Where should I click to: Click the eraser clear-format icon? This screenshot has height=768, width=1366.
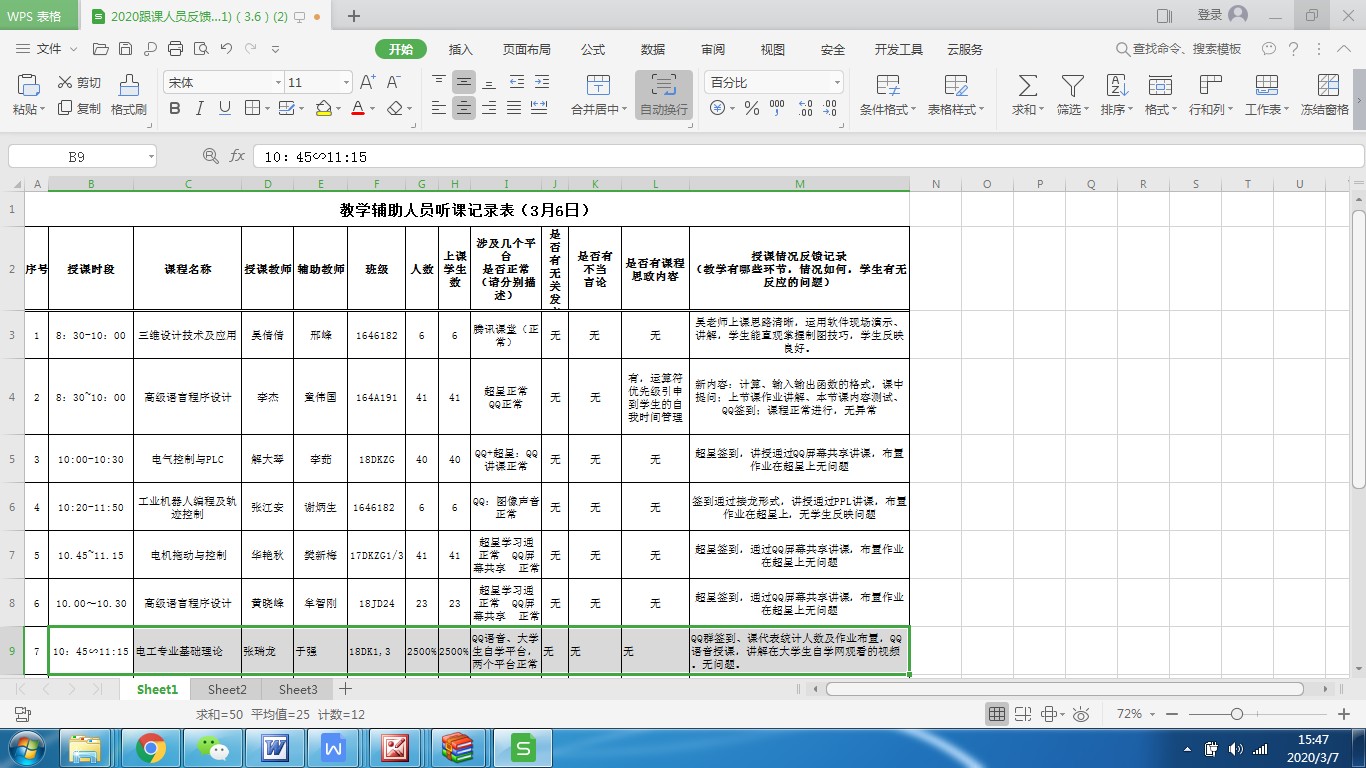395,108
